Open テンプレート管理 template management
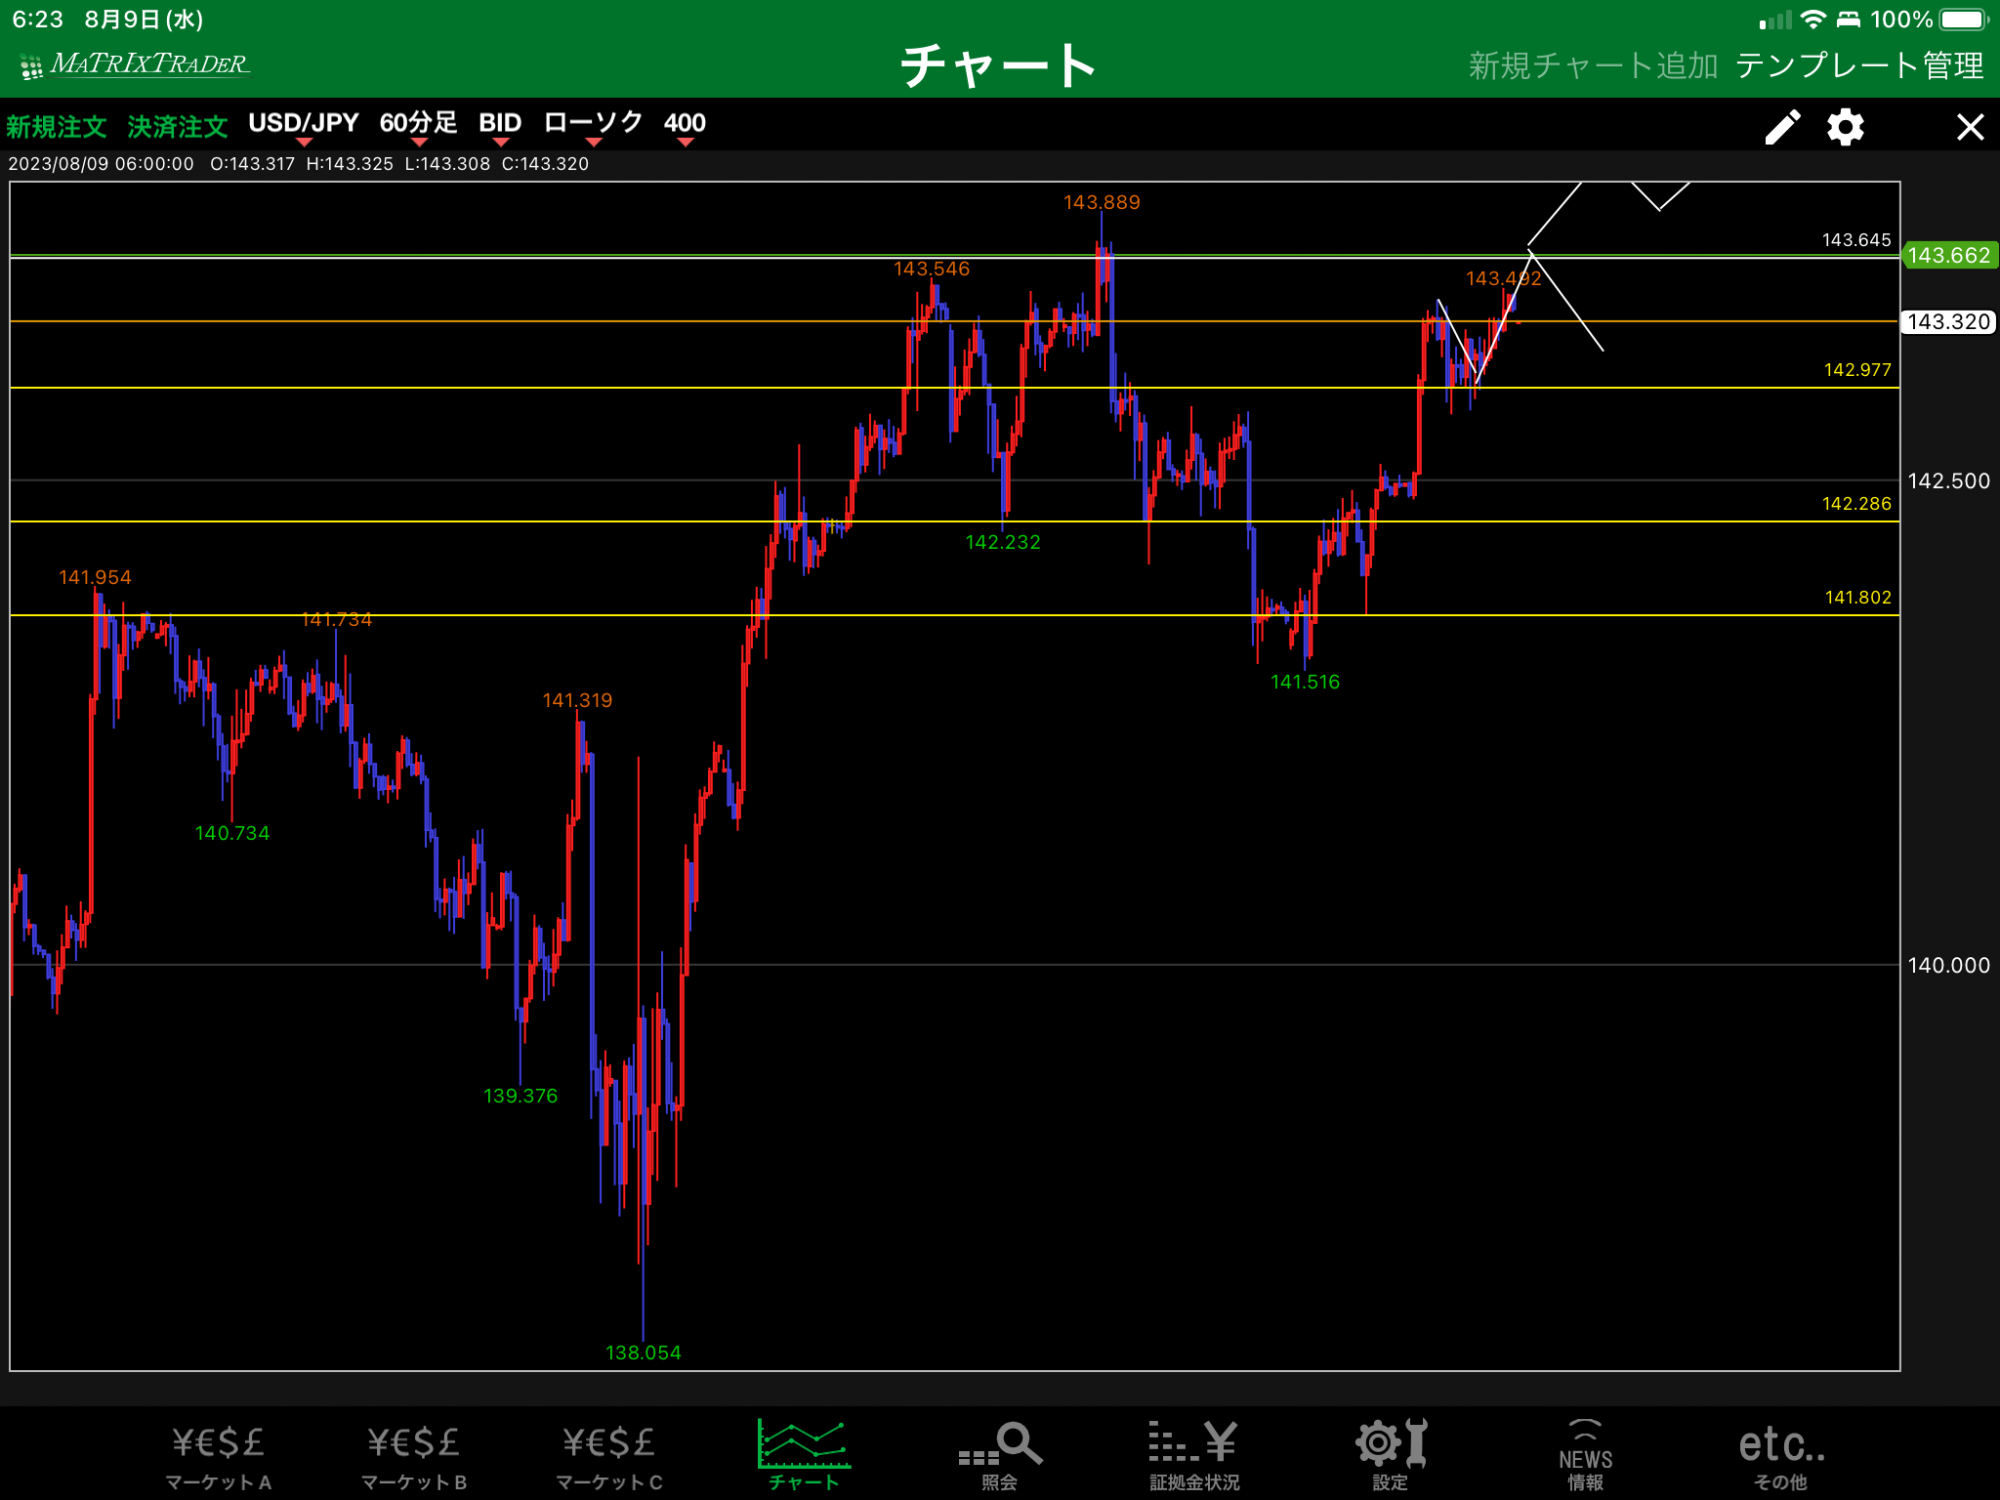Screen dimensions: 2000x1500 click(x=1860, y=66)
